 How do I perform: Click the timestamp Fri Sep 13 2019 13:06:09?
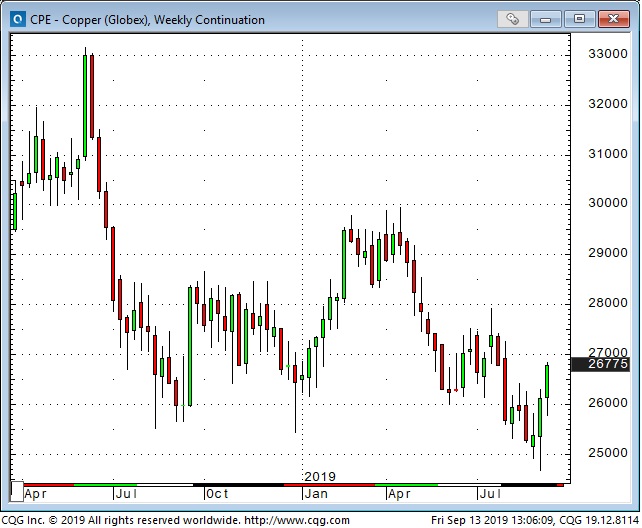coord(492,520)
